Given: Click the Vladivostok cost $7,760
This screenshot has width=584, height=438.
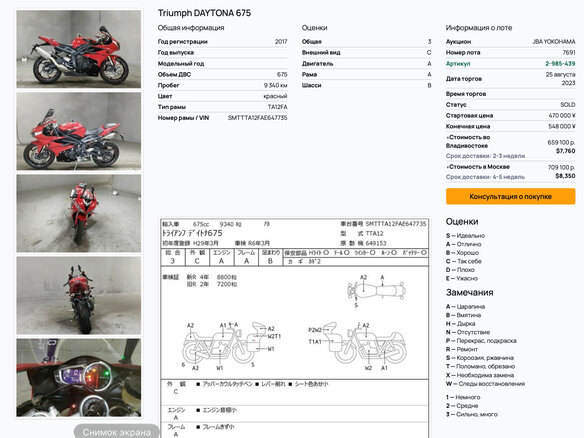Looking at the screenshot, I should 565,151.
